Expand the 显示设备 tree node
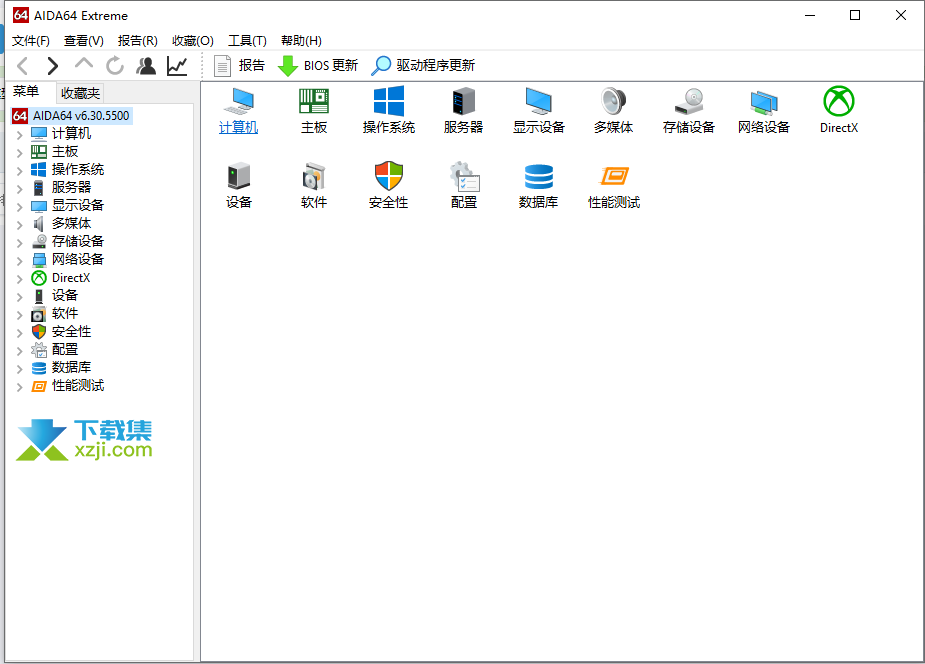Viewport: 925px width, 664px height. pos(19,206)
